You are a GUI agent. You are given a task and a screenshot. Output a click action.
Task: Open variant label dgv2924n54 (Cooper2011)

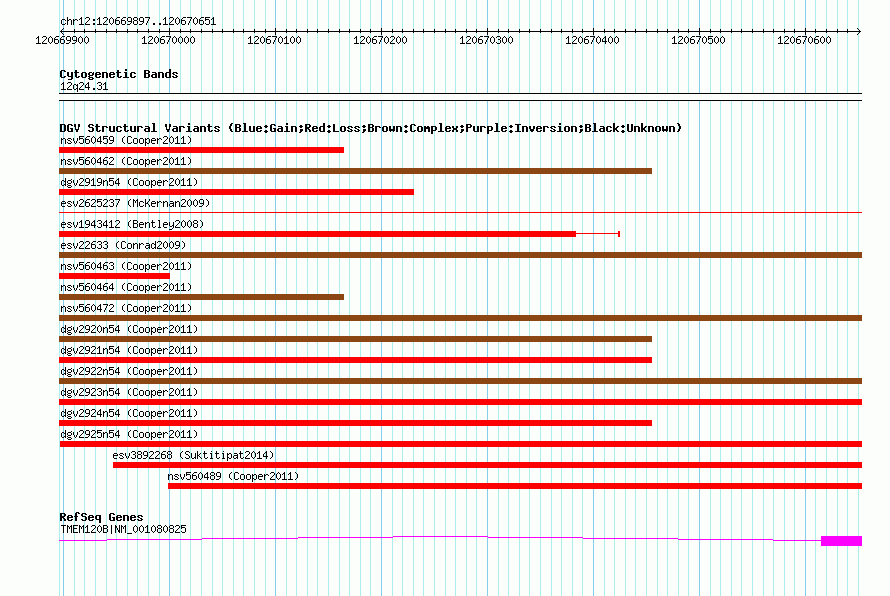(129, 413)
